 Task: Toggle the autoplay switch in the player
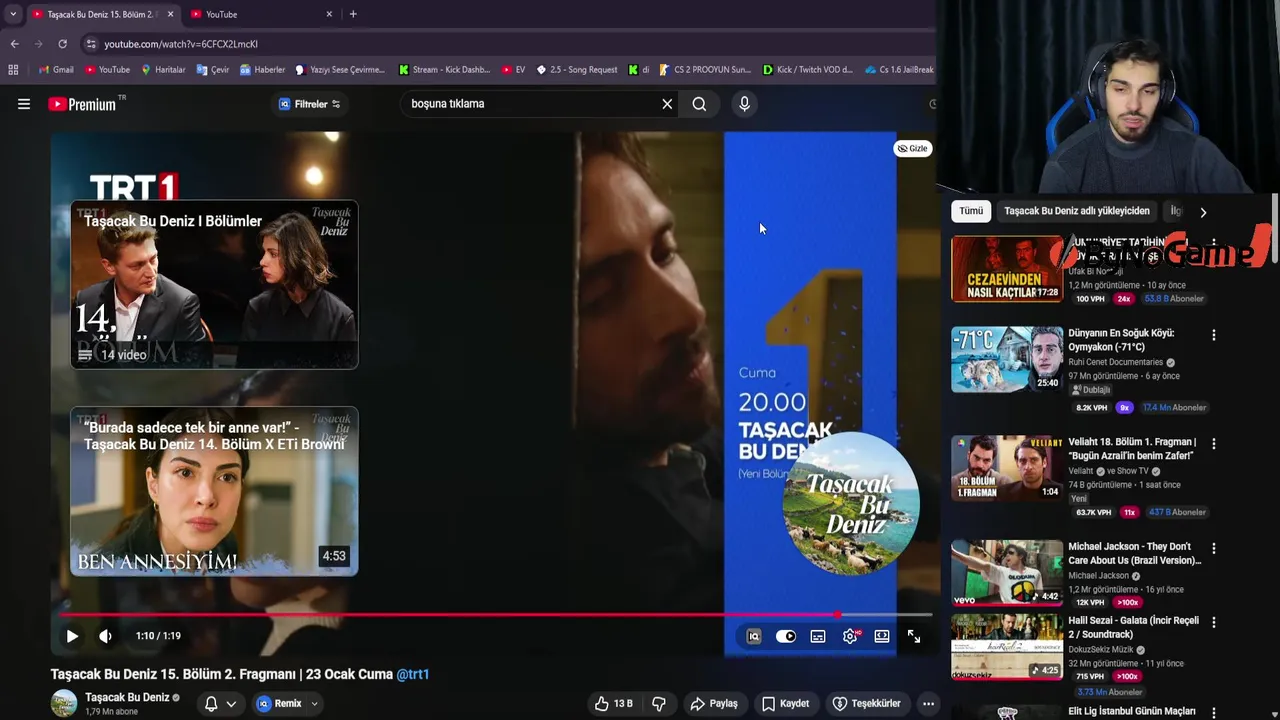786,636
